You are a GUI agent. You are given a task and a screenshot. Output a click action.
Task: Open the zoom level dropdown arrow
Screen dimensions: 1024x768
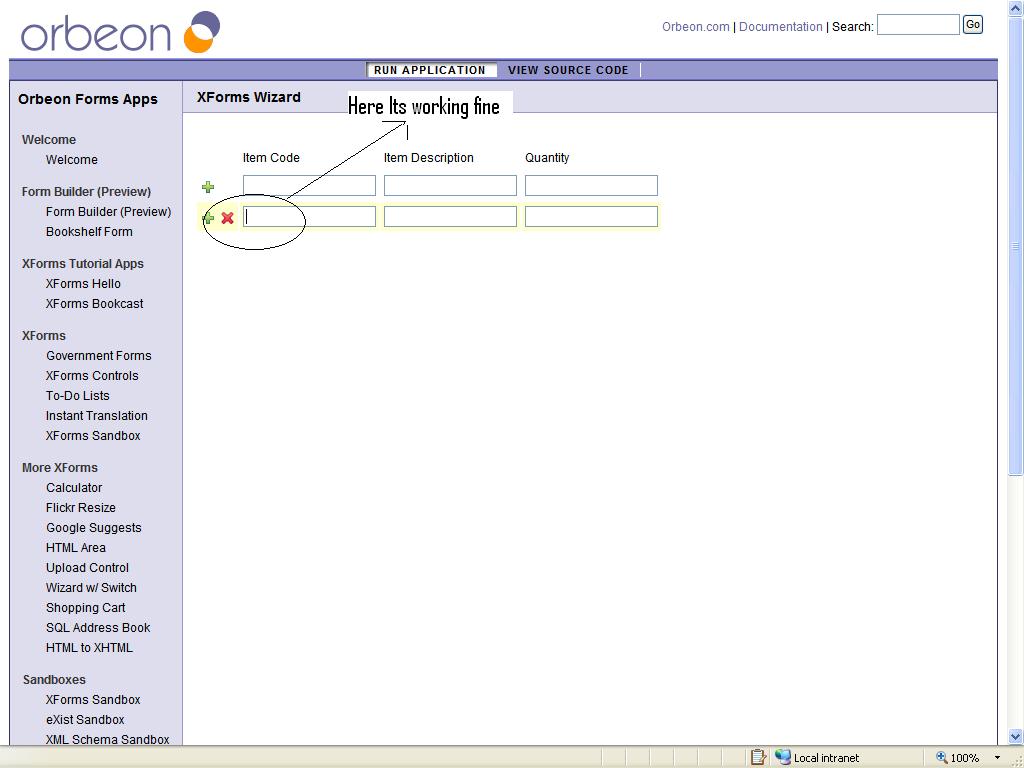997,758
